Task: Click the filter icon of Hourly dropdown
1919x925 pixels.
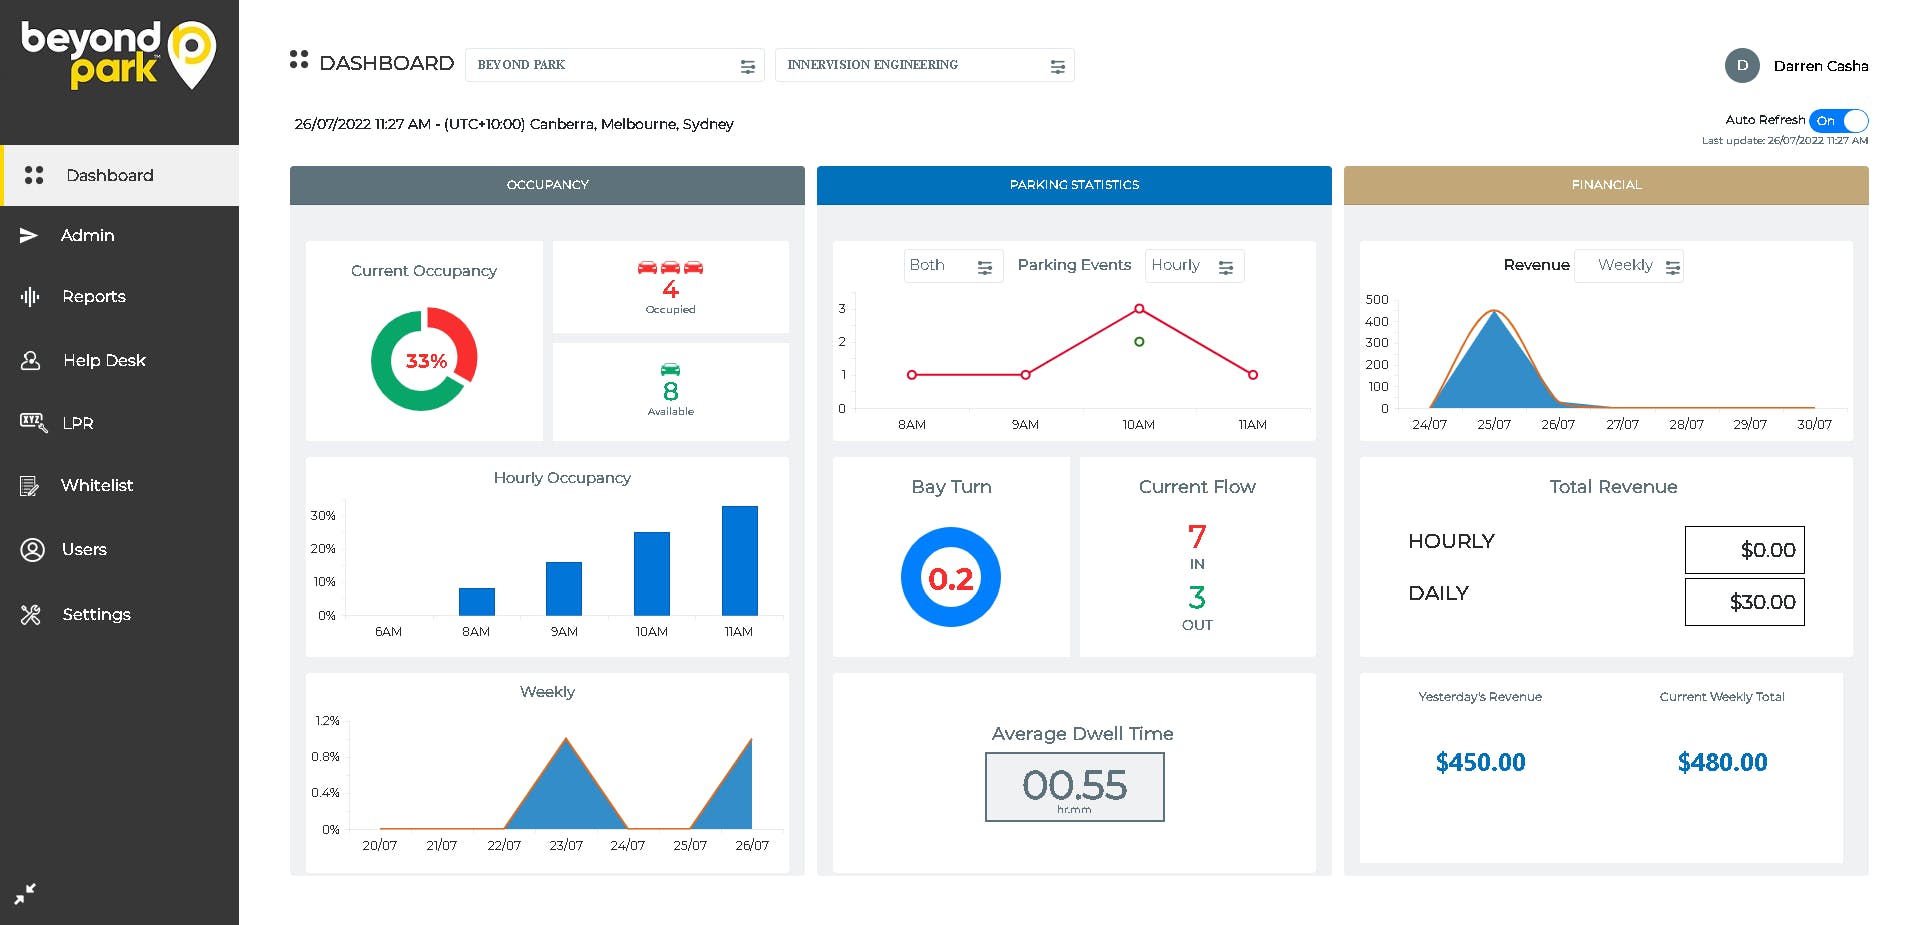Action: tap(1226, 267)
